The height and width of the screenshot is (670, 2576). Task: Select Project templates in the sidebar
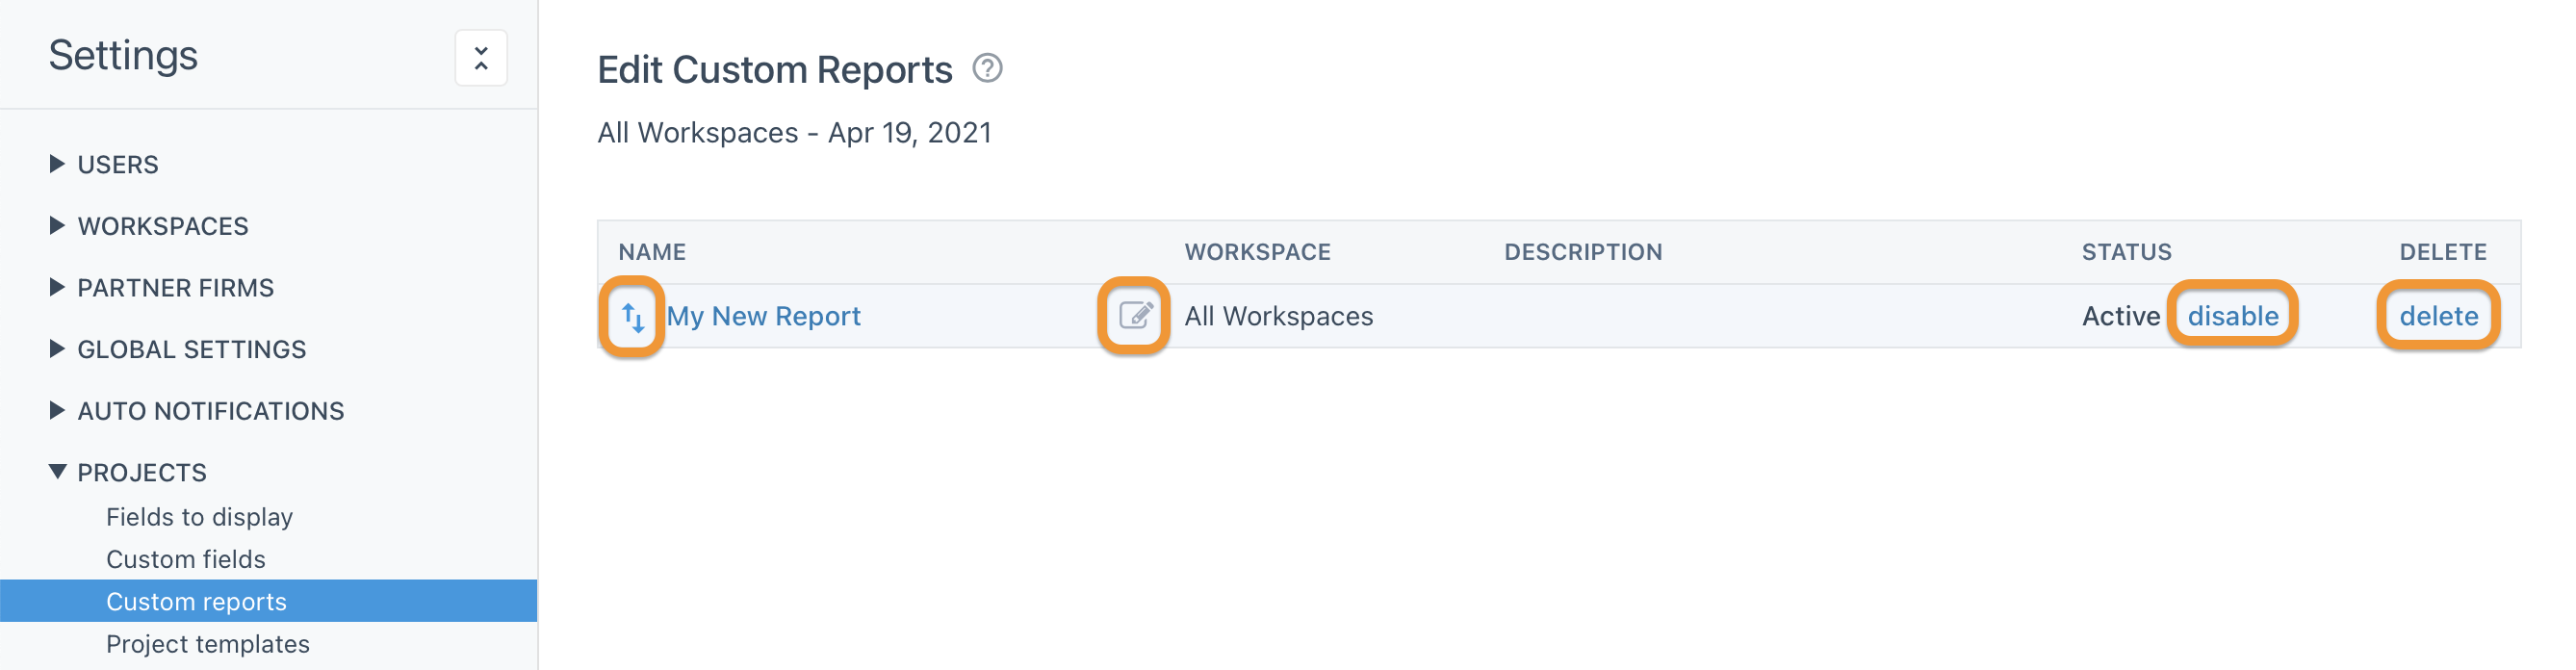click(208, 644)
